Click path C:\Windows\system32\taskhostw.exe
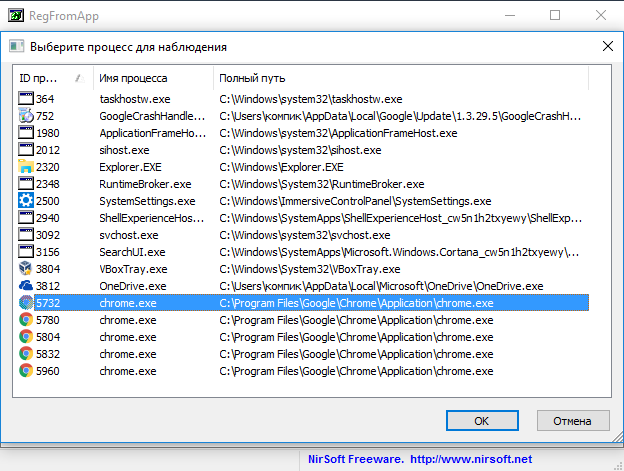 [311, 99]
